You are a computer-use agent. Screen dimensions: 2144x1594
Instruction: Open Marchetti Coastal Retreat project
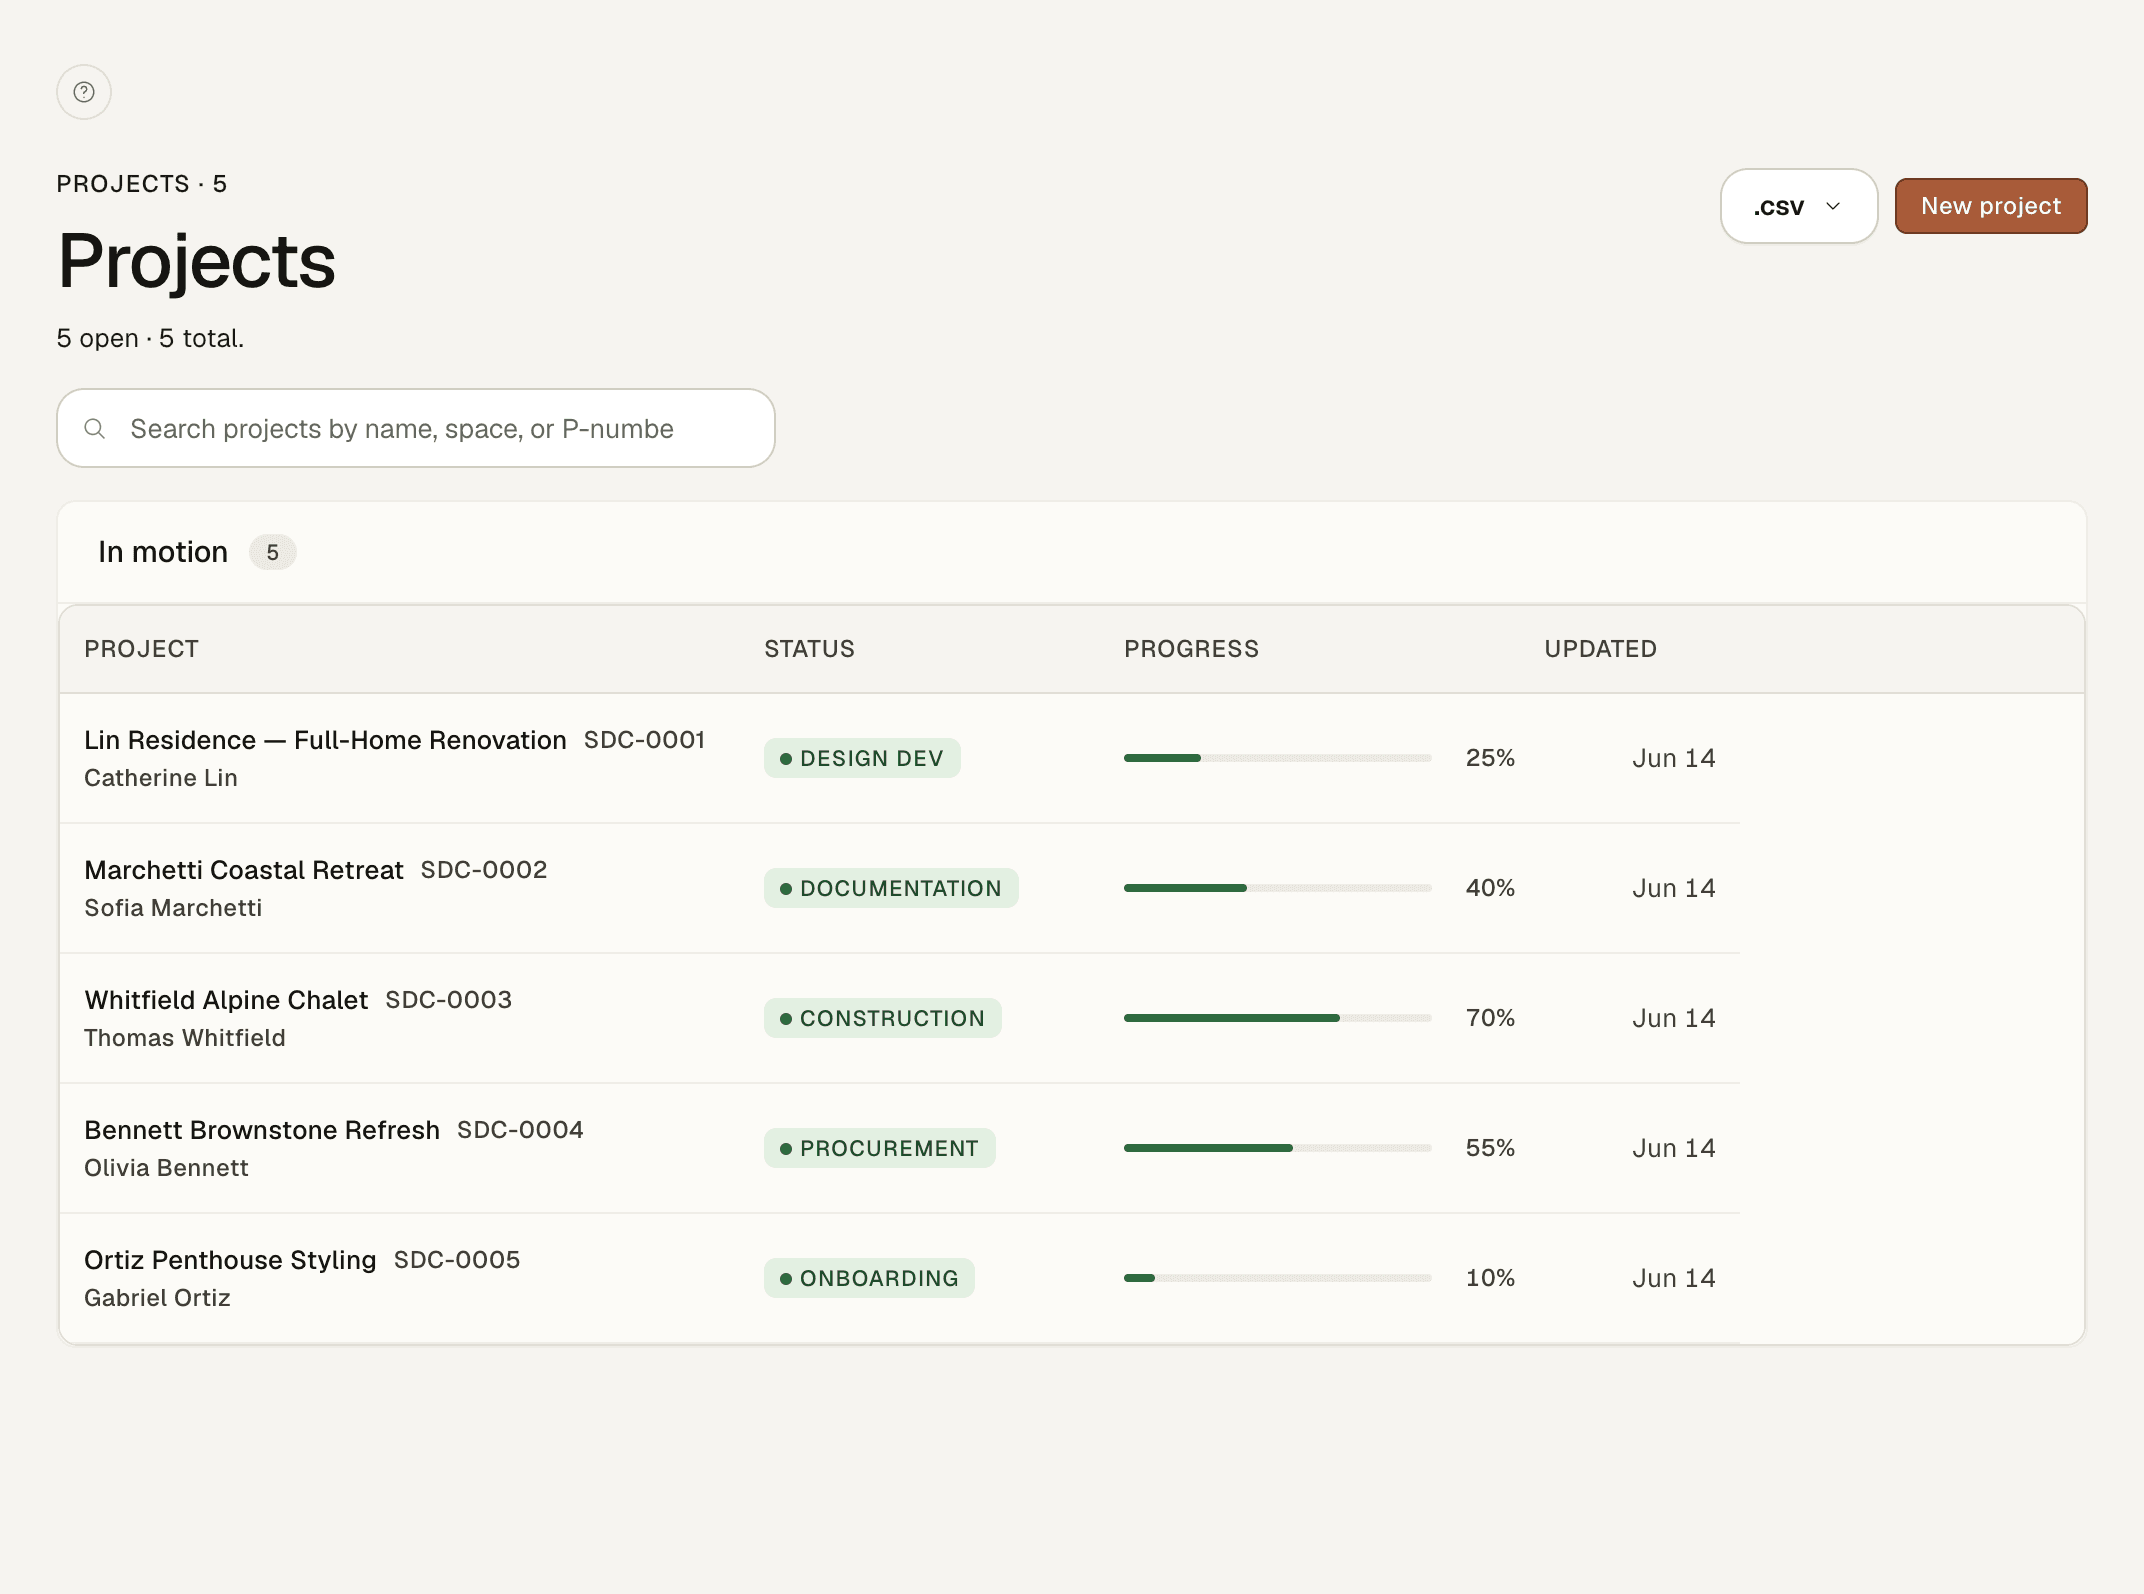(x=244, y=870)
